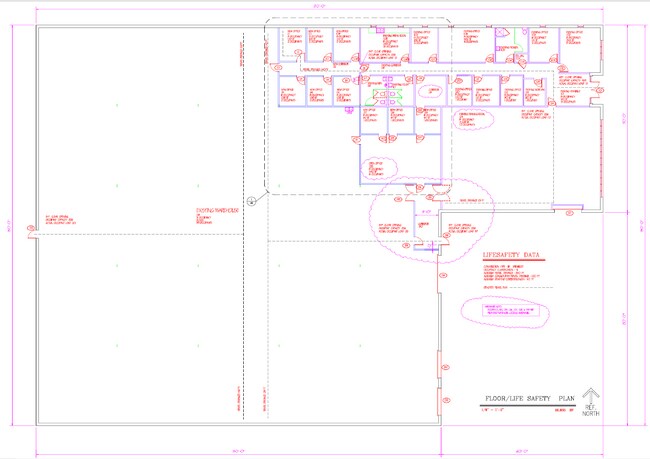This screenshot has width=650, height=459.
Task: Click the bottom-left horizontal dimension text
Action: pos(238,450)
